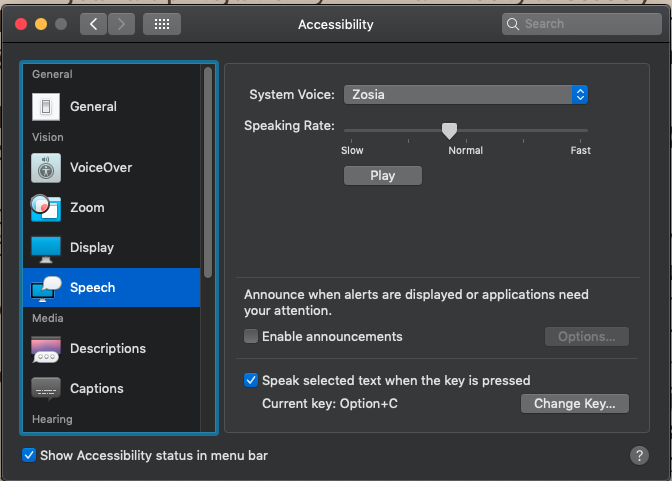
Task: Click the help question mark icon
Action: click(x=640, y=456)
